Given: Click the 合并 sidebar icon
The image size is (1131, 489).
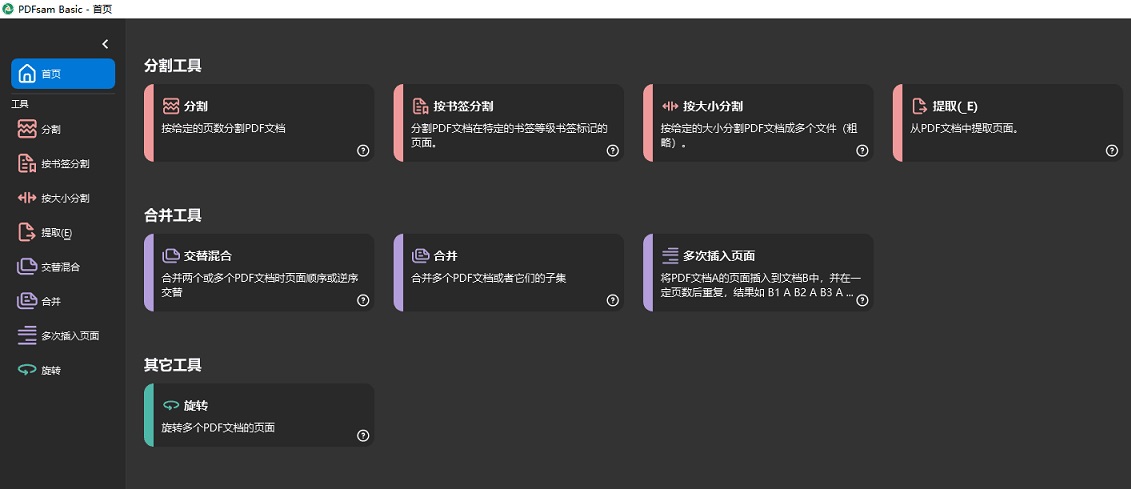Looking at the screenshot, I should [x=27, y=301].
